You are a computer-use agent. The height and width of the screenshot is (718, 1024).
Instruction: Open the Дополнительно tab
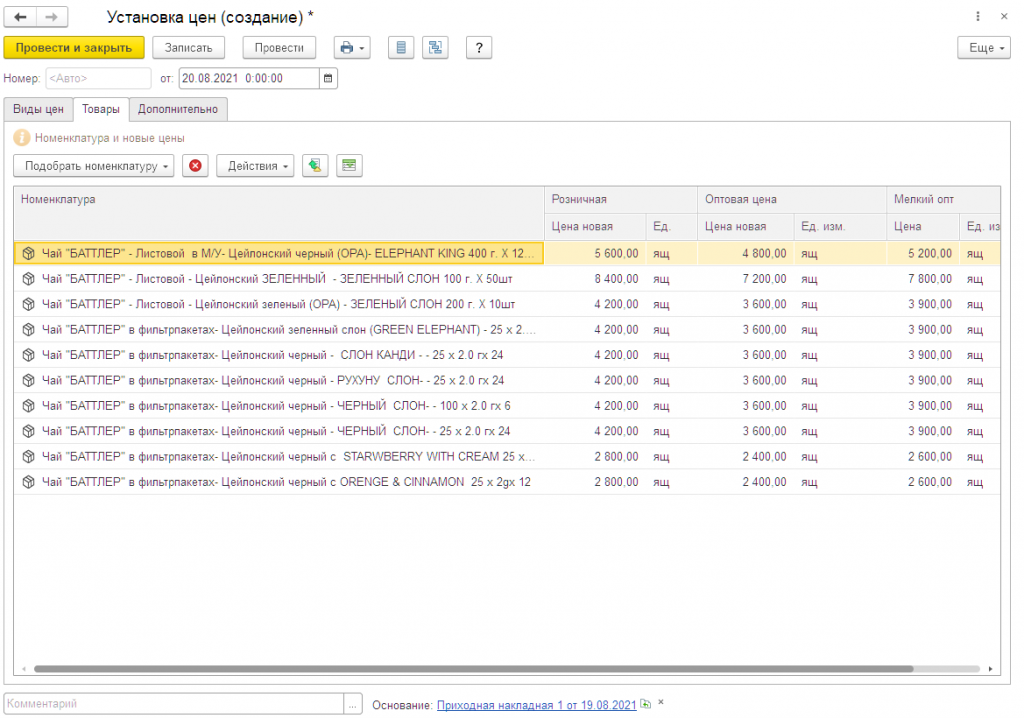pyautogui.click(x=178, y=109)
